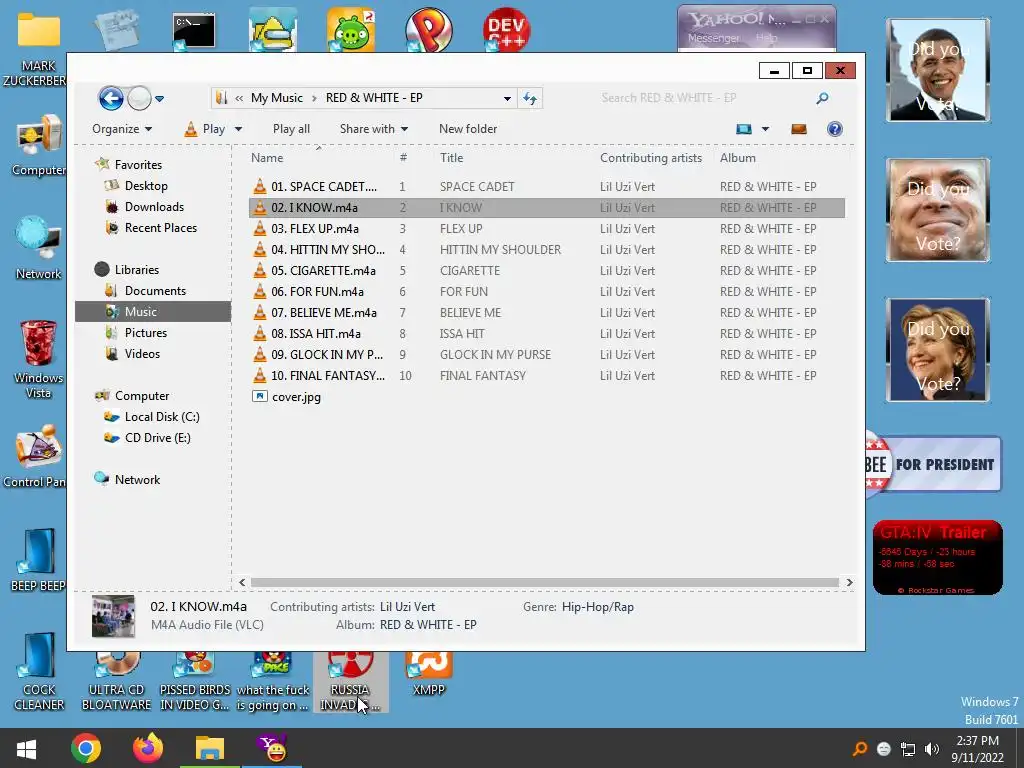
Task: Play the selected file with Play button
Action: [204, 129]
